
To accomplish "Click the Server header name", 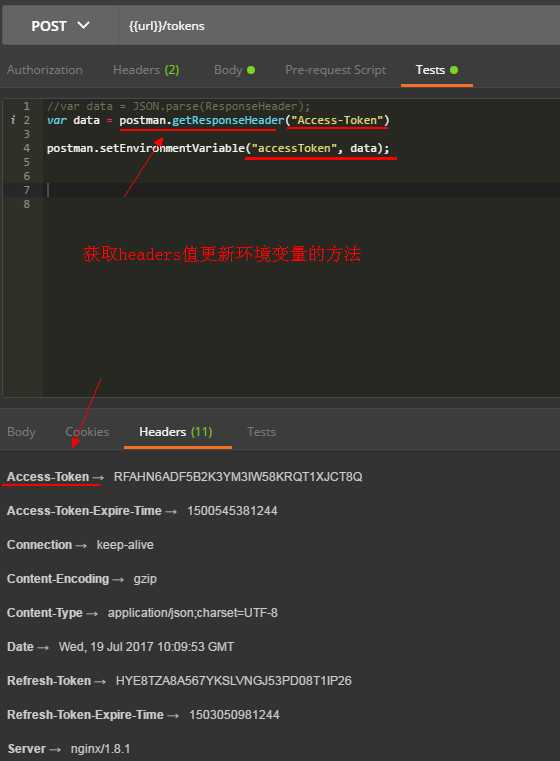I will [26, 748].
